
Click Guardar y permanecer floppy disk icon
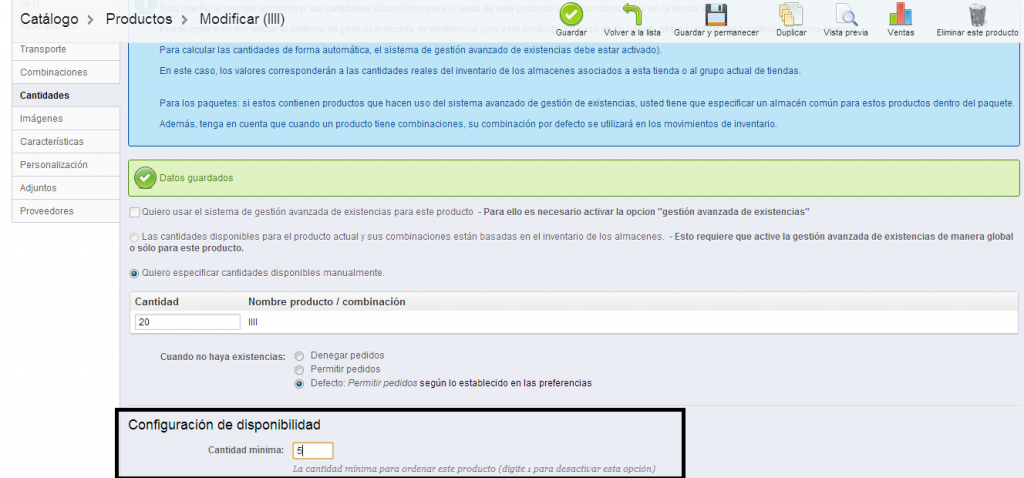pos(715,15)
